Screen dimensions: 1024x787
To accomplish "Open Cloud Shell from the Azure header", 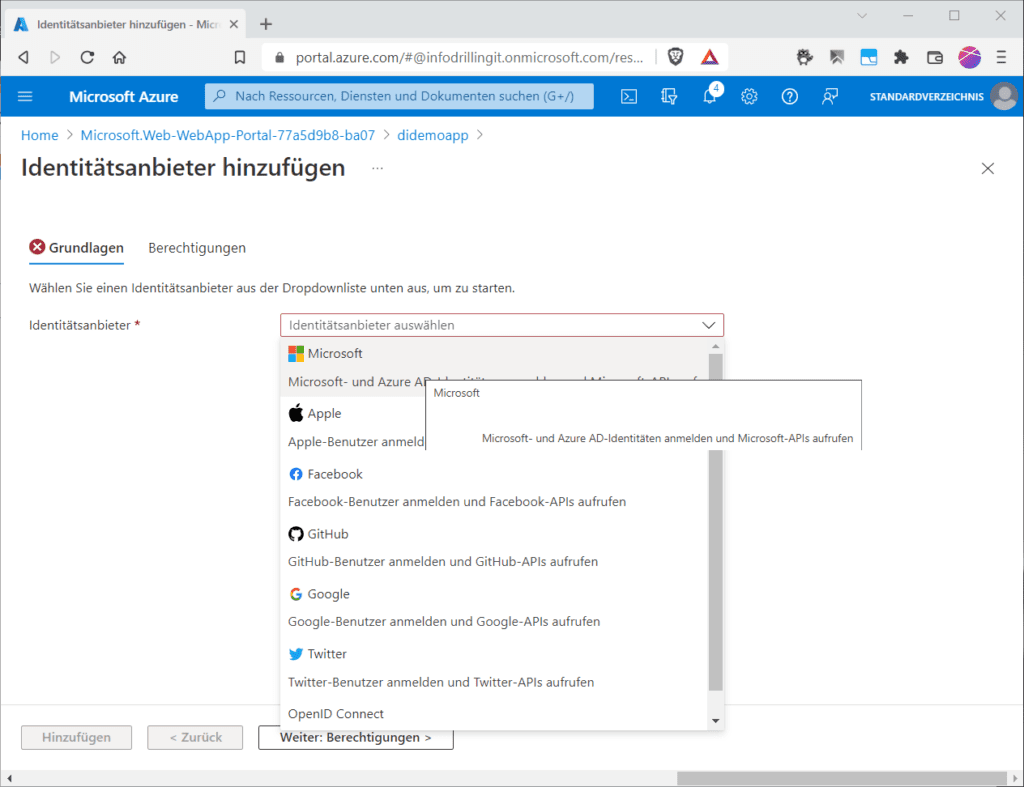I will [x=629, y=97].
